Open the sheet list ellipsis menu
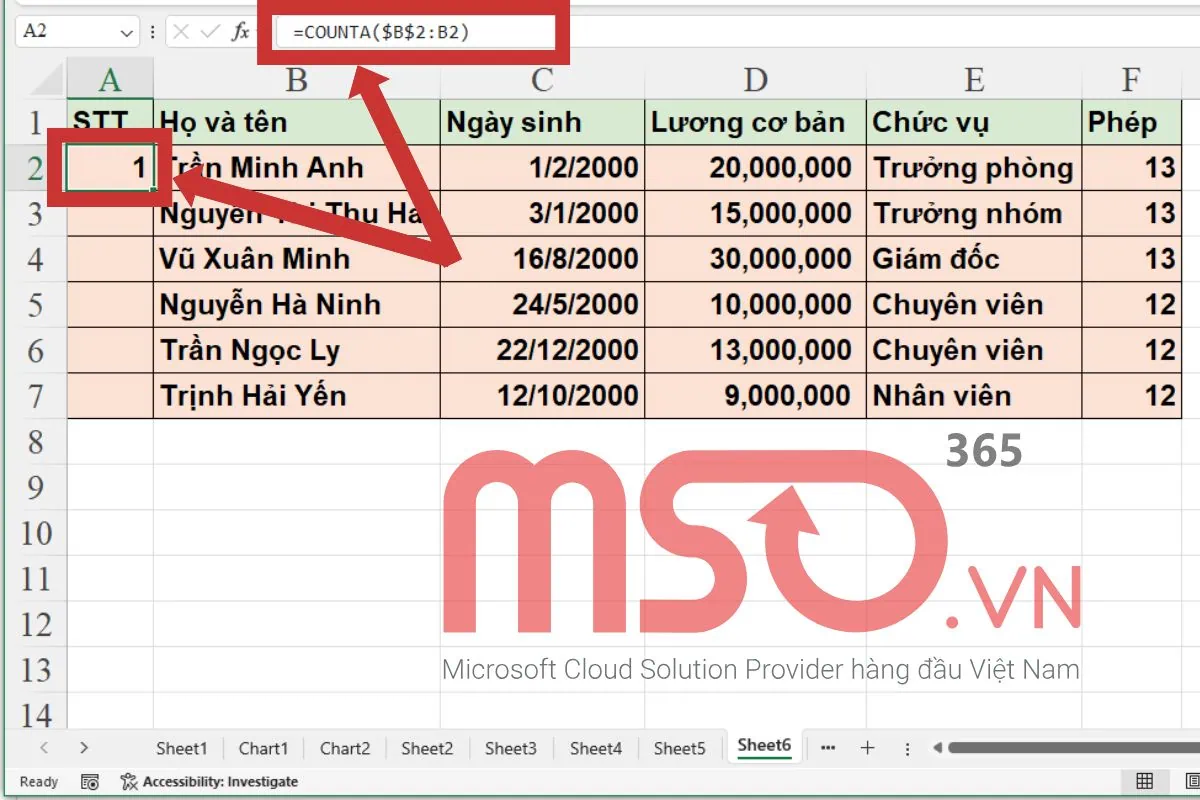 (828, 748)
